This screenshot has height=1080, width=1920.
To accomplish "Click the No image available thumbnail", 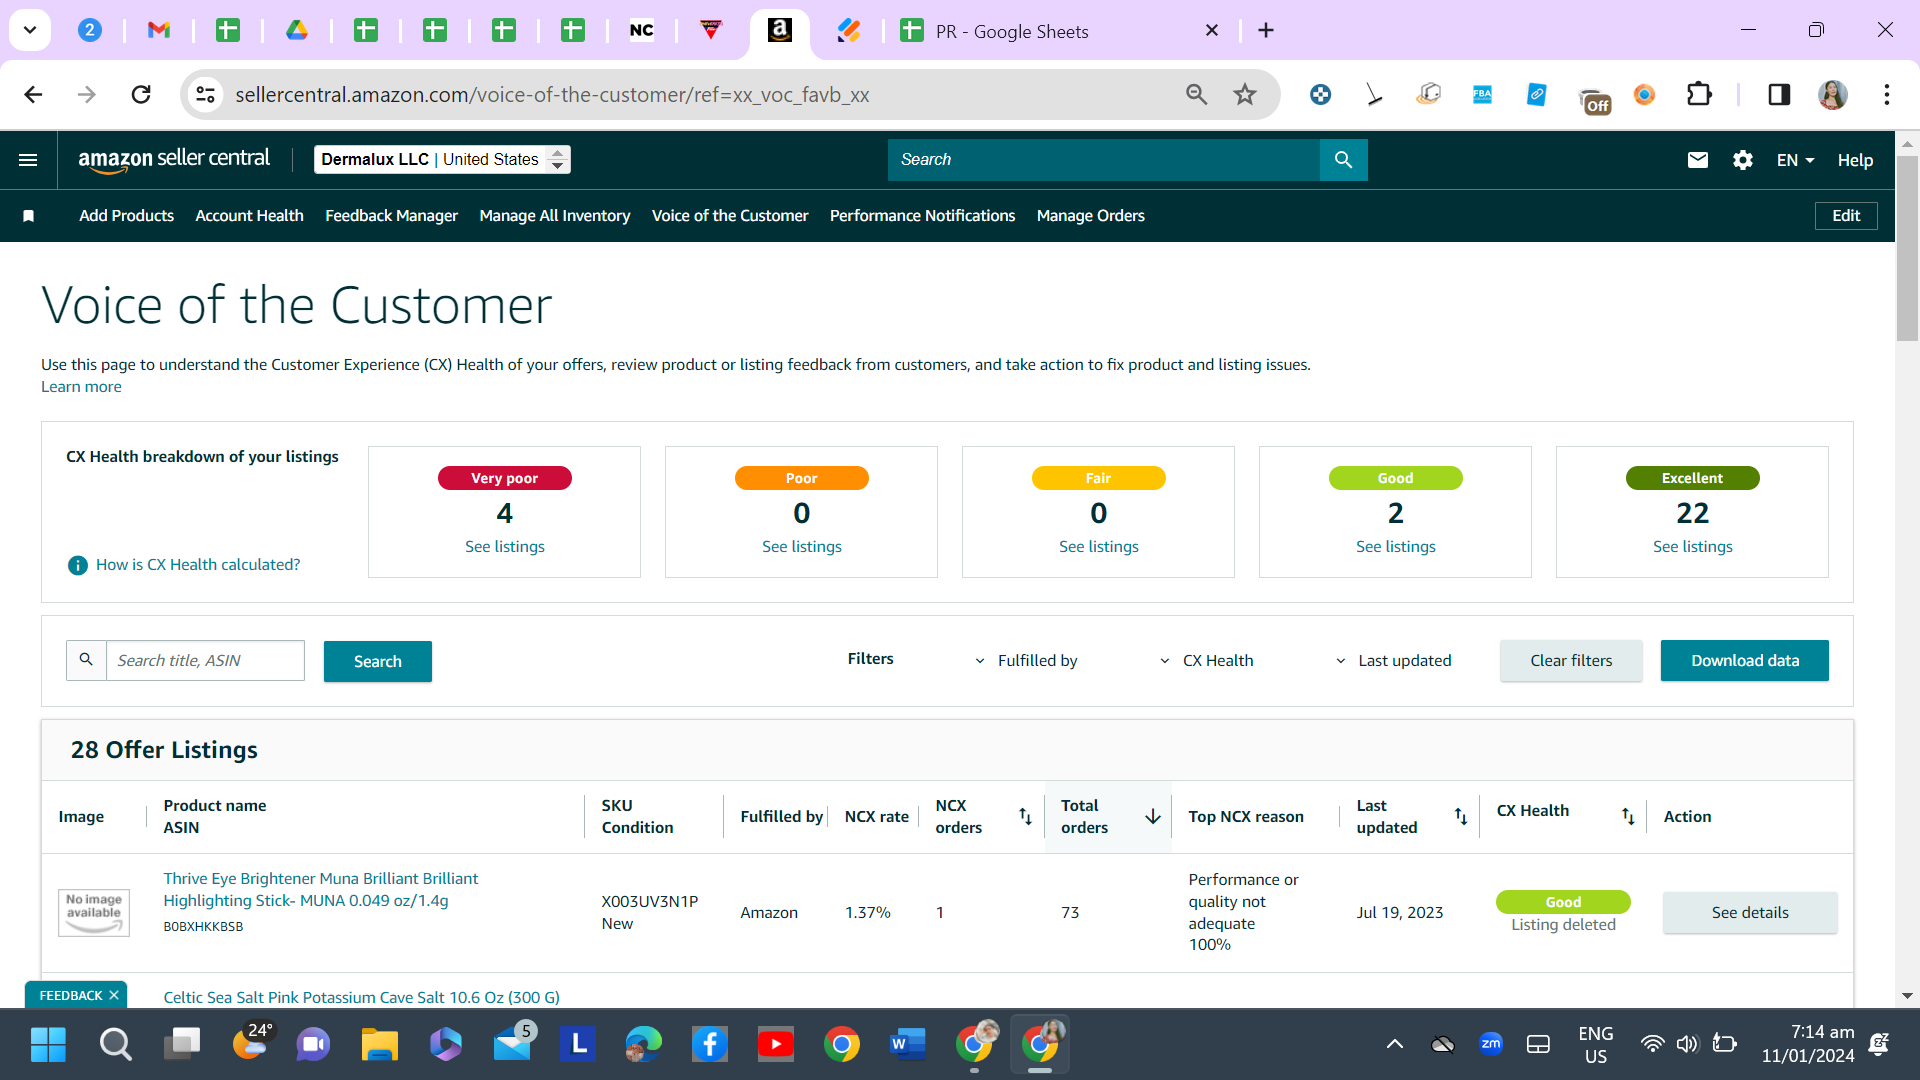I will click(94, 913).
